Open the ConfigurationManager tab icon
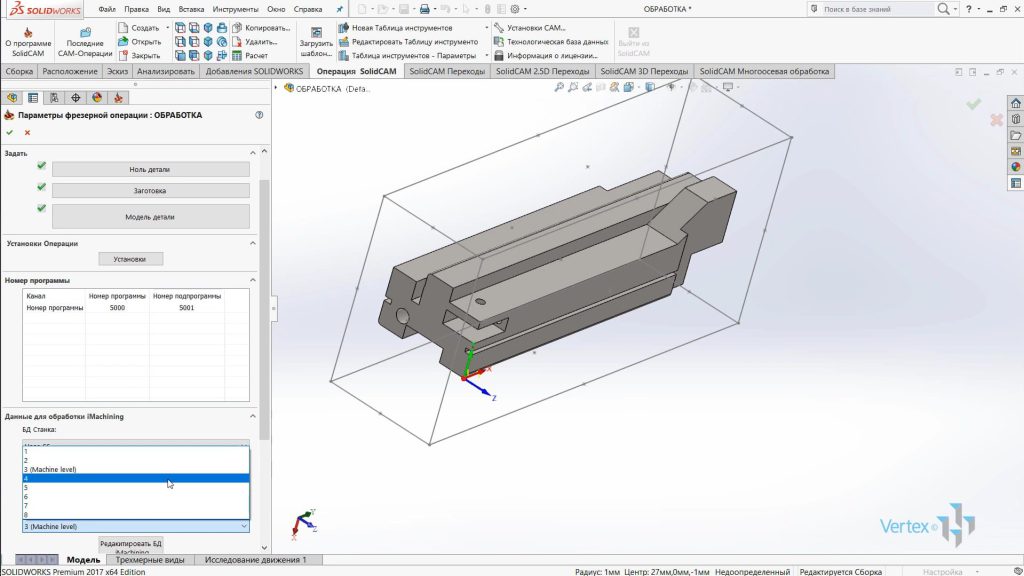1024x576 pixels. coord(54,98)
